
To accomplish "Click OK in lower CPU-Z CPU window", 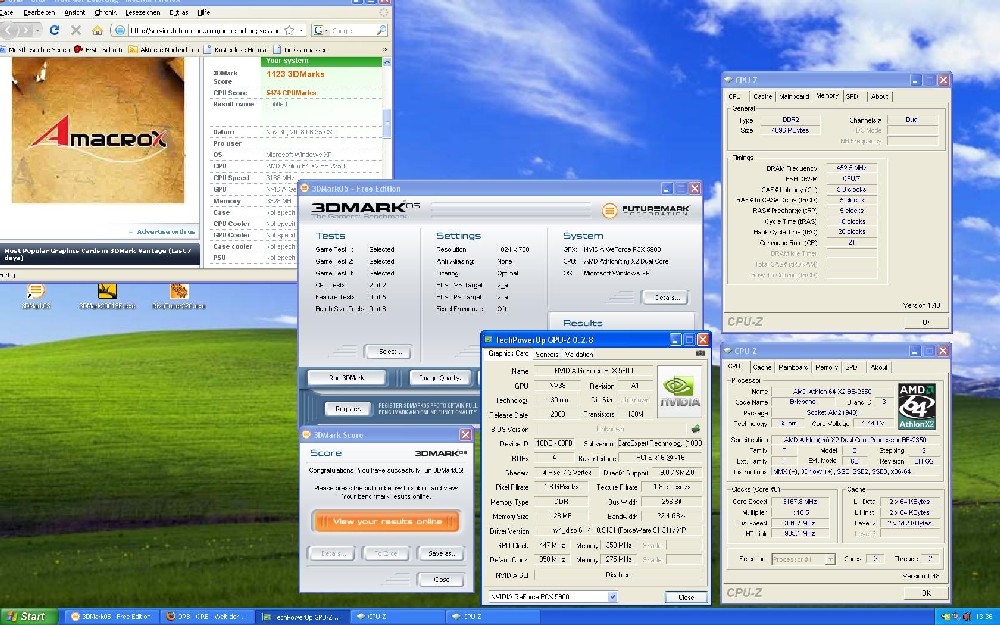I will pyautogui.click(x=926, y=592).
